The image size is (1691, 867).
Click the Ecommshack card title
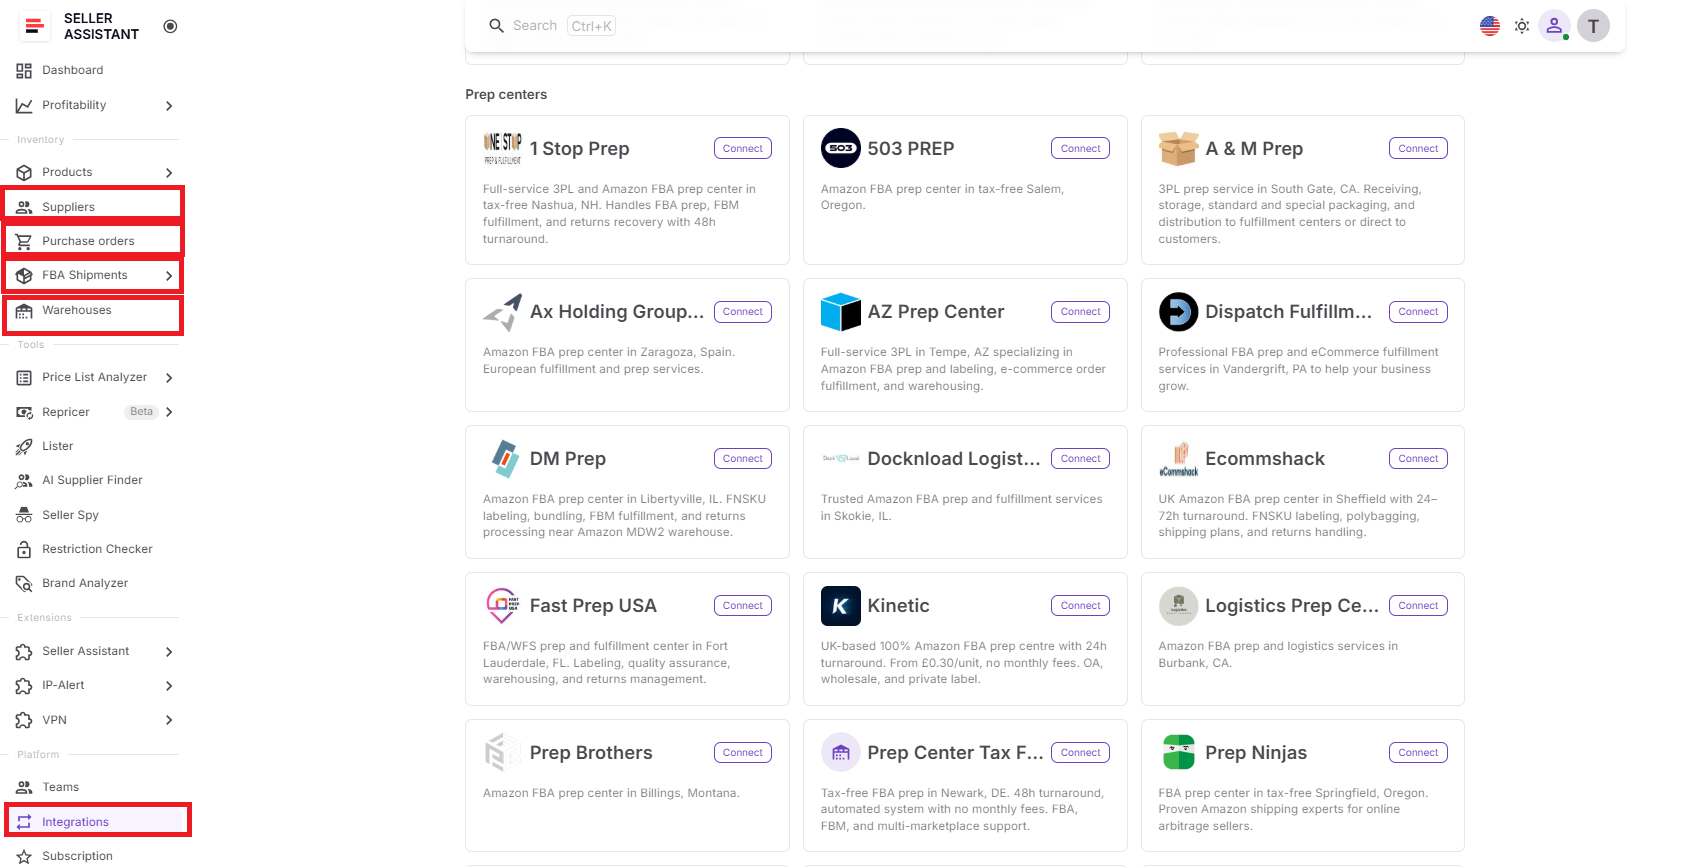1265,459
